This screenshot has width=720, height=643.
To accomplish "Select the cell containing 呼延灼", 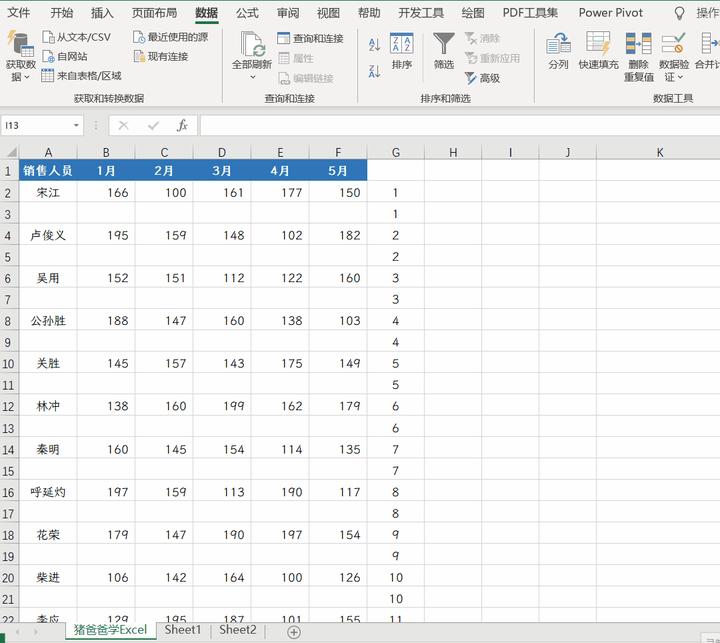I will coord(48,491).
